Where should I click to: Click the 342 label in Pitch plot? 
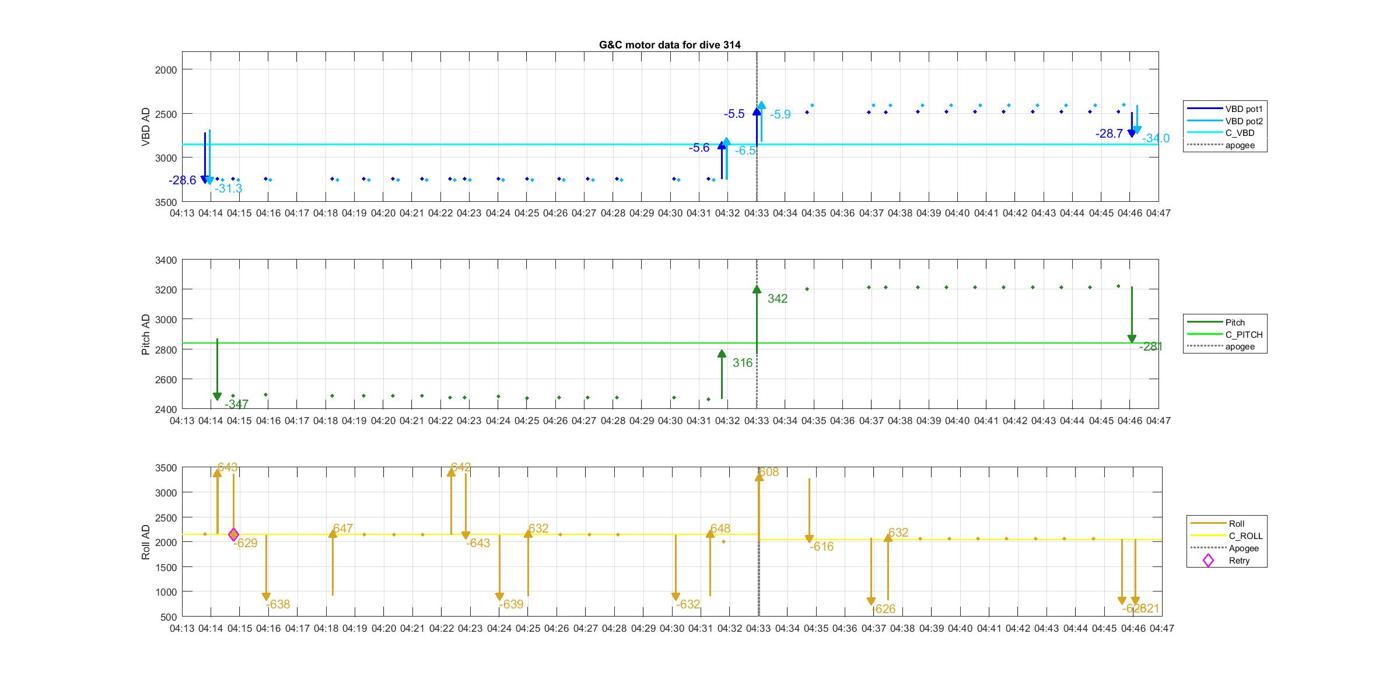(x=777, y=299)
